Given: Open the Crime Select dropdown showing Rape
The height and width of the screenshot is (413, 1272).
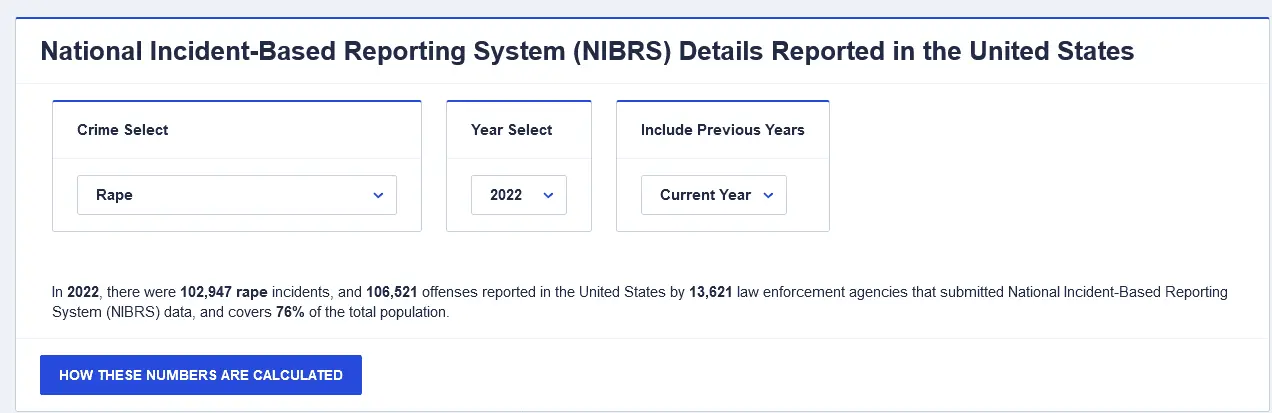Looking at the screenshot, I should point(236,195).
